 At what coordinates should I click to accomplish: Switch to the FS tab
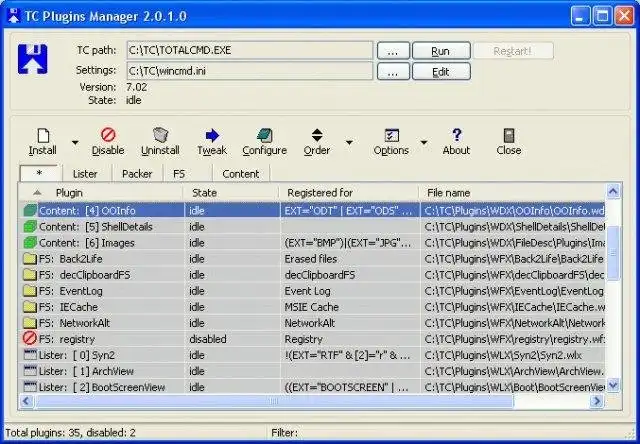click(x=179, y=174)
